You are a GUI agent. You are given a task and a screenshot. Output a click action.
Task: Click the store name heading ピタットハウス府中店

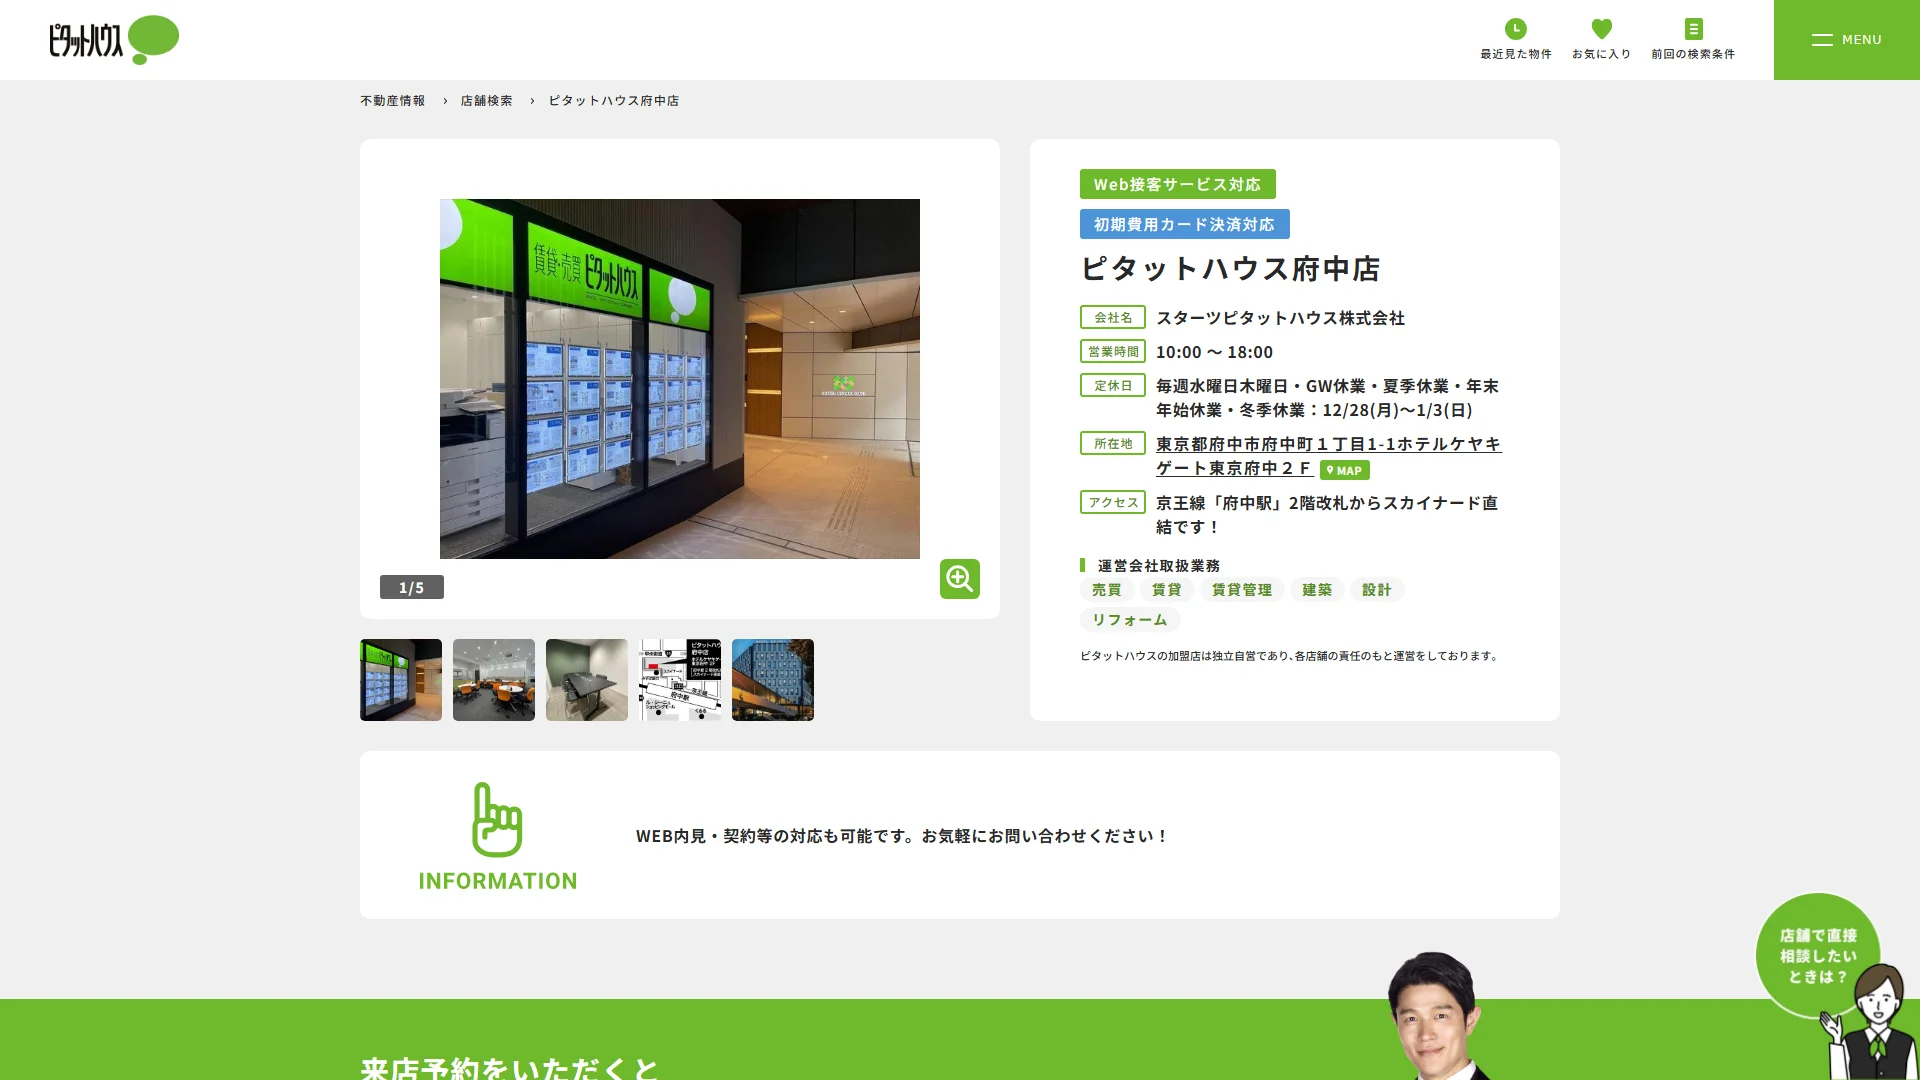coord(1230,269)
